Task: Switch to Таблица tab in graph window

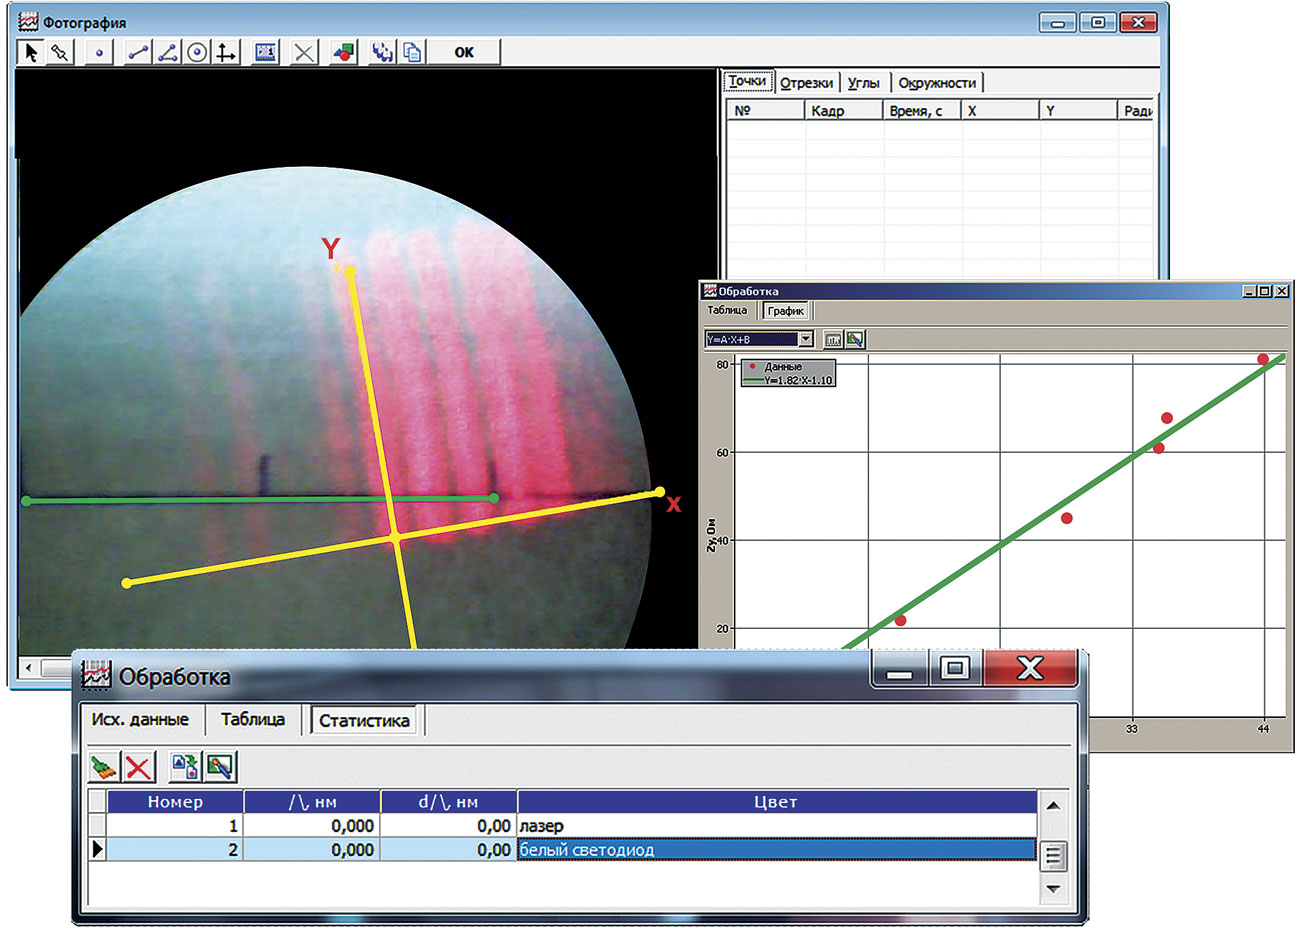Action: pyautogui.click(x=727, y=311)
